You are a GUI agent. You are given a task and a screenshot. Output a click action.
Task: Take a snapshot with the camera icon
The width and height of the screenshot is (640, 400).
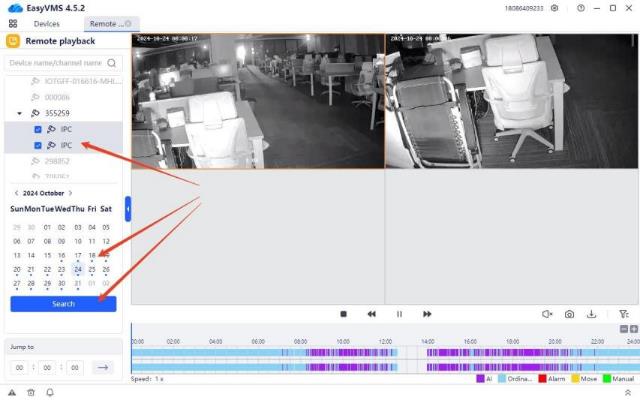pyautogui.click(x=569, y=314)
